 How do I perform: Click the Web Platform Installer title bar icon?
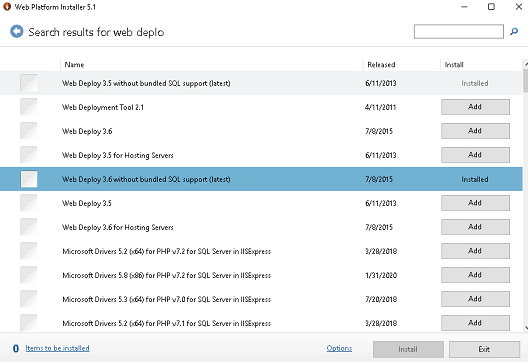(x=7, y=7)
